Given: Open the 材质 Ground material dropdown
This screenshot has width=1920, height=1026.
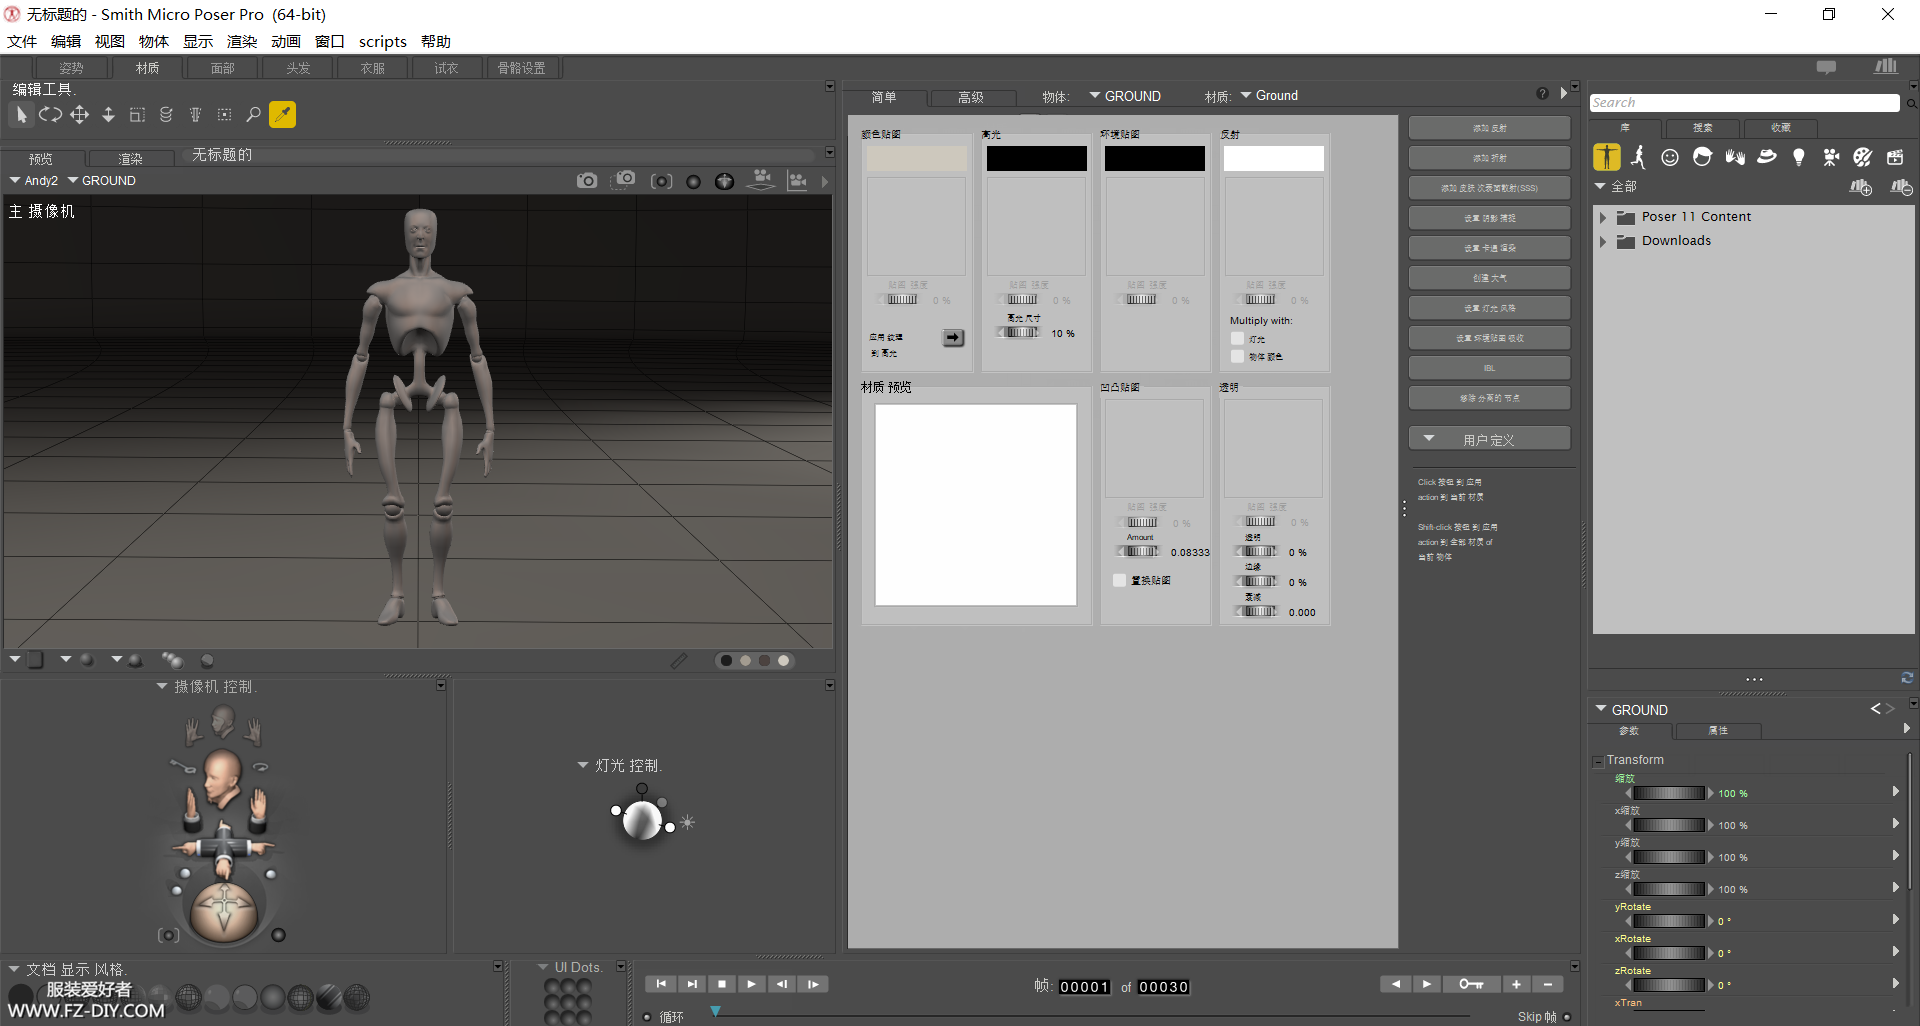Looking at the screenshot, I should 1270,96.
